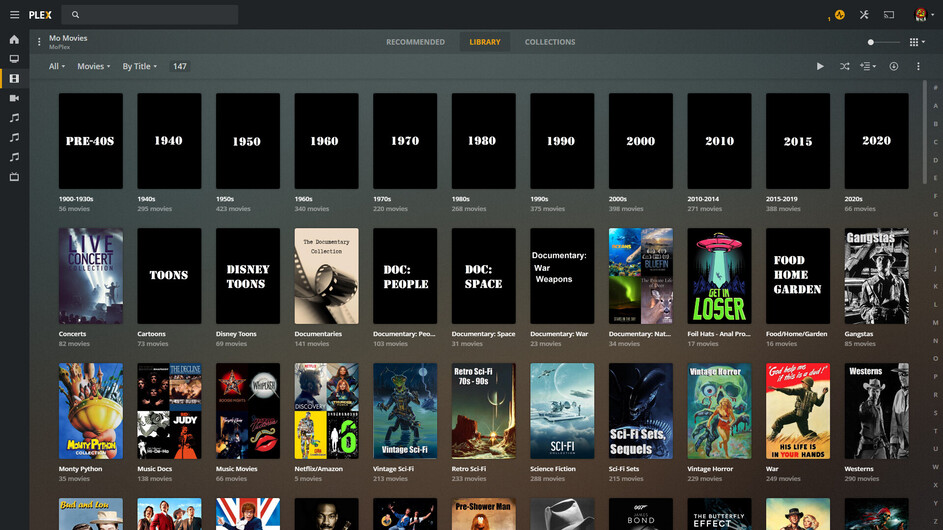Open the Documentary Collection poster
Viewport: 943px width, 530px height.
326,276
